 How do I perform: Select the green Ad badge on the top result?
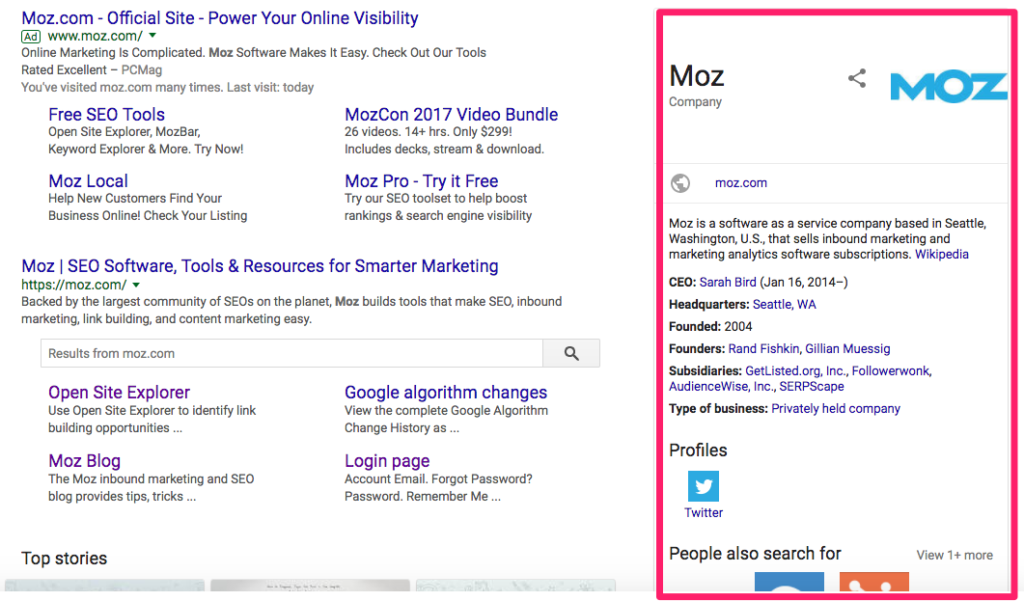(30, 34)
